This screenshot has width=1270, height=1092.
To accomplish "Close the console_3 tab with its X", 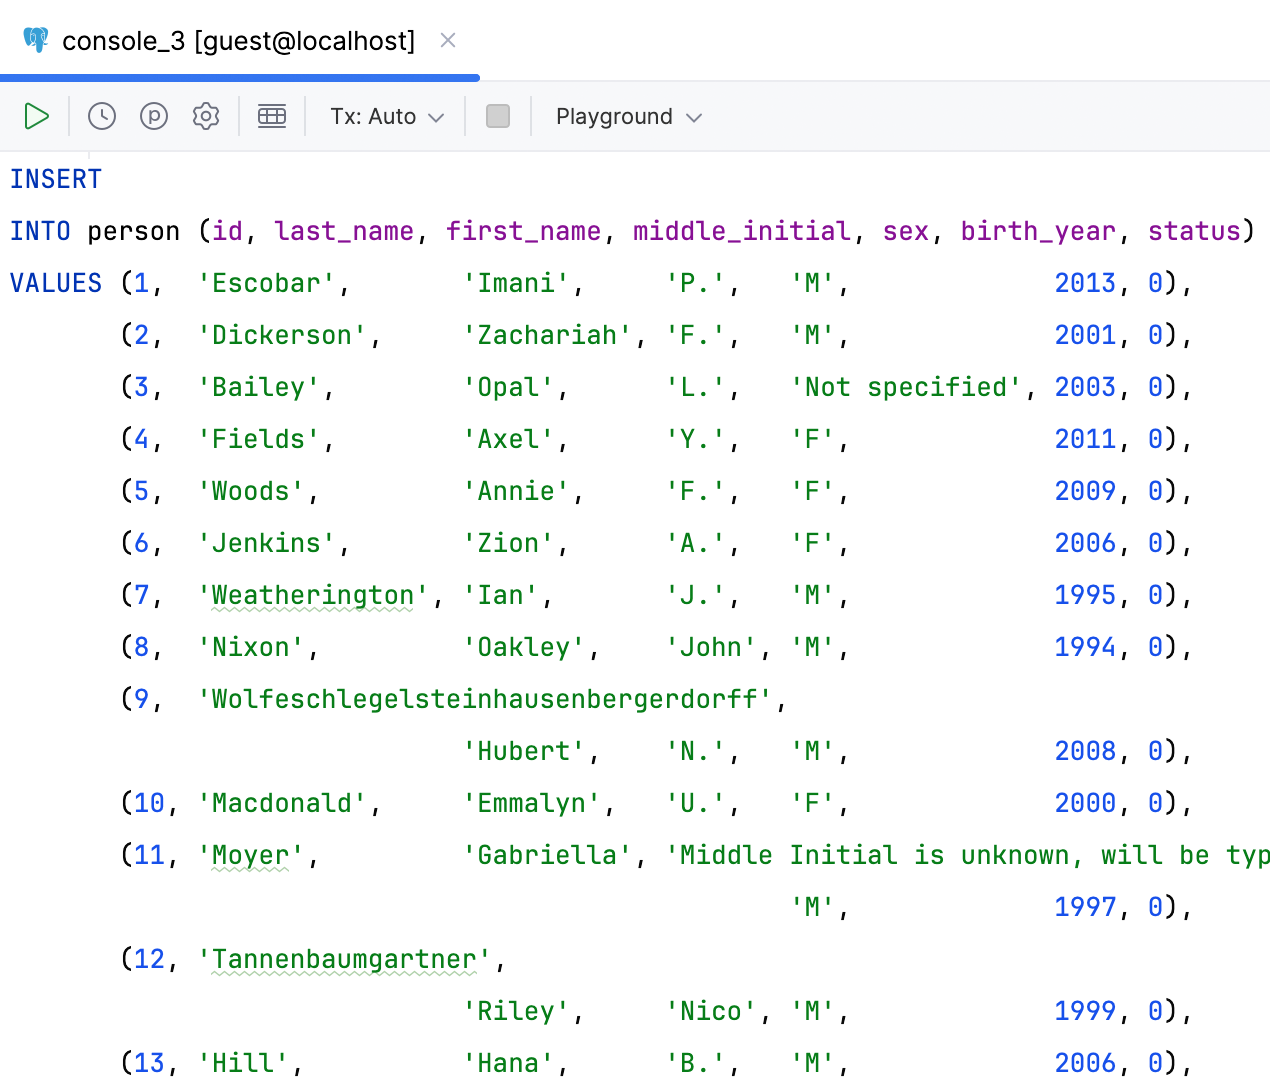I will pos(447,41).
